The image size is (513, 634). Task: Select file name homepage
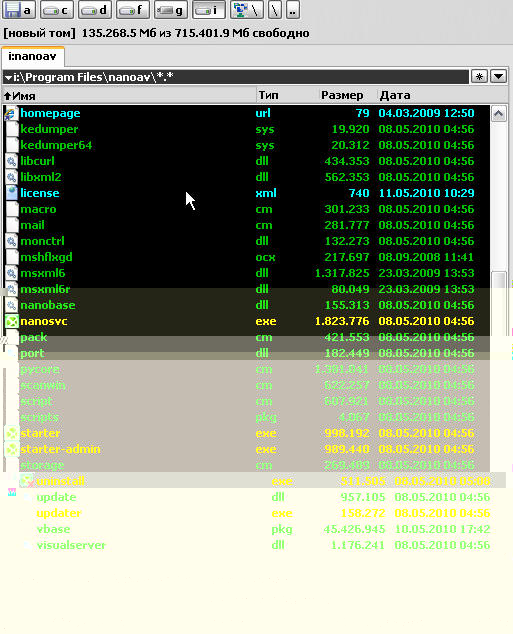pos(50,113)
